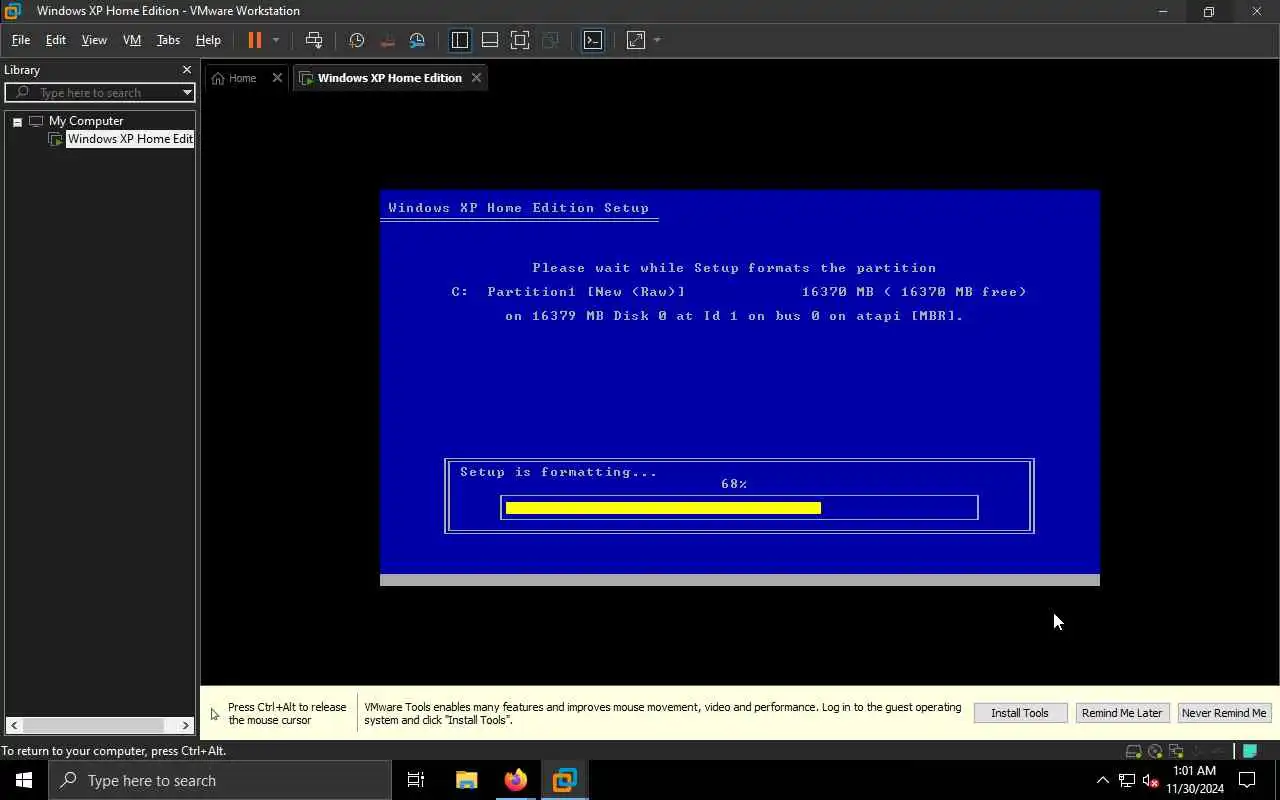Click the stretch guest display icon
Screen dimensions: 1280x800
click(636, 40)
